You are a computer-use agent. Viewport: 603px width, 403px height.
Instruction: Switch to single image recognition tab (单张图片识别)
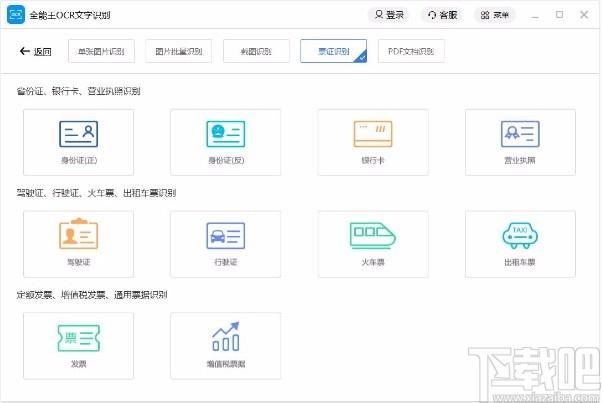click(102, 51)
